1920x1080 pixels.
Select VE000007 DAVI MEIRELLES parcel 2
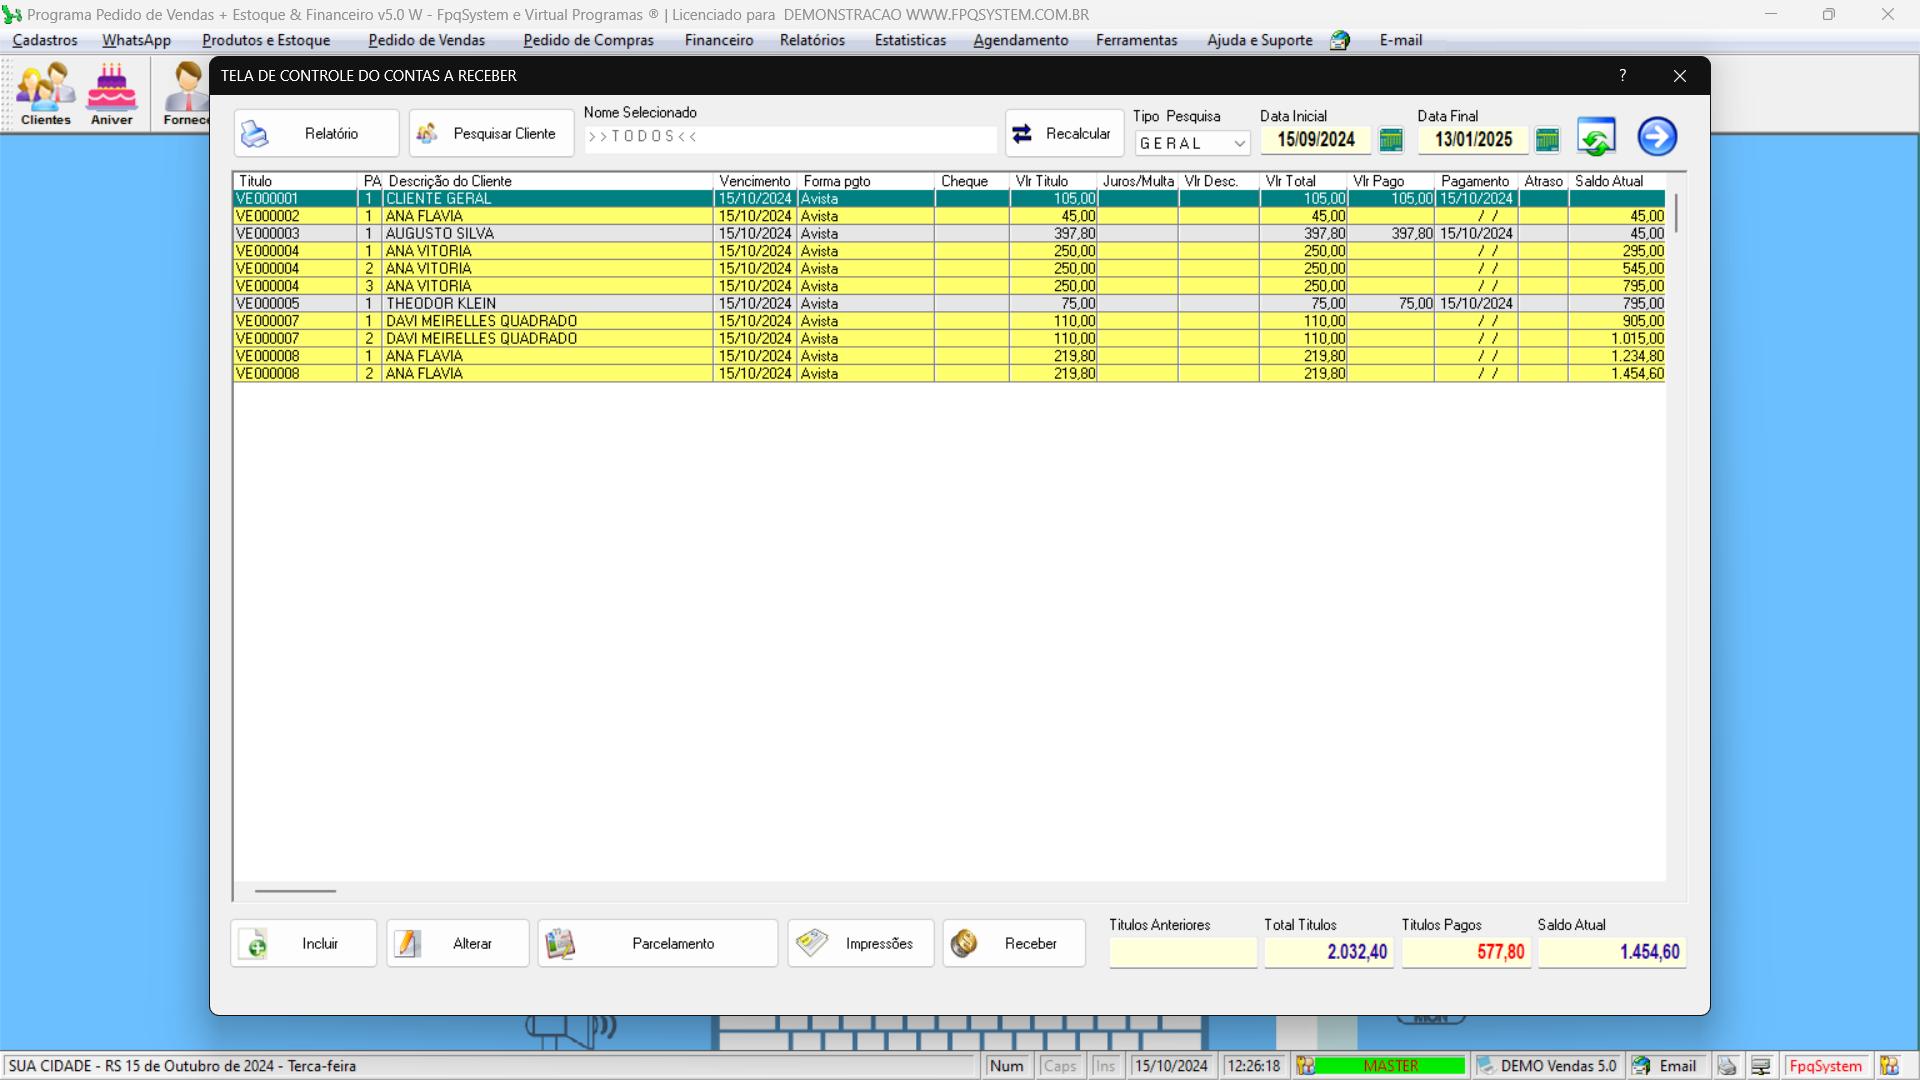949,339
